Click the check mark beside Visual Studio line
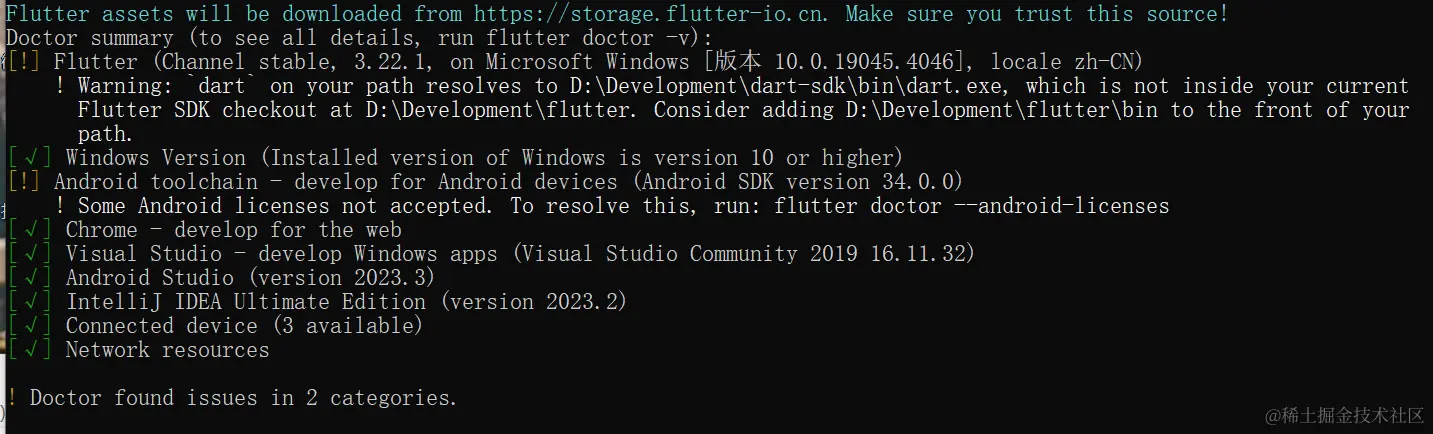Viewport: 1433px width, 434px height. [x=29, y=254]
